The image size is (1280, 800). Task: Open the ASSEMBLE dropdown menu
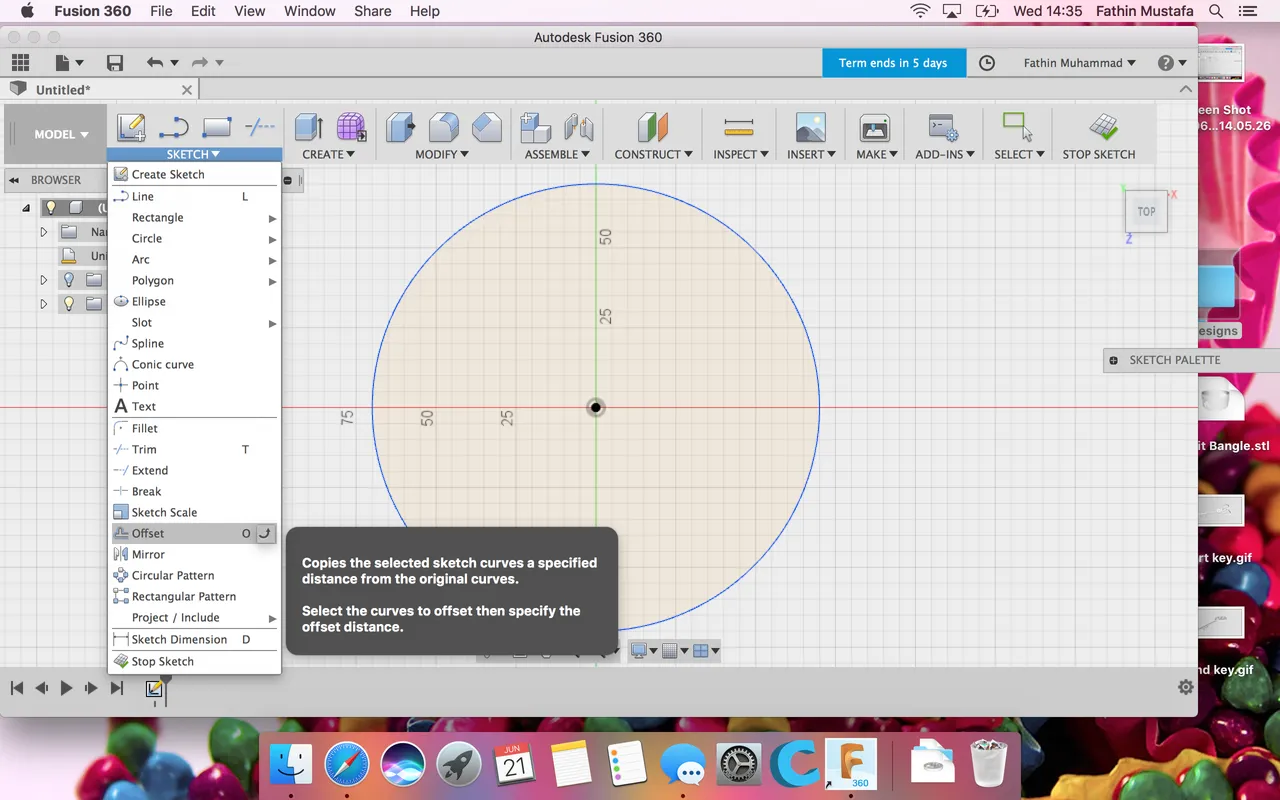pyautogui.click(x=557, y=154)
